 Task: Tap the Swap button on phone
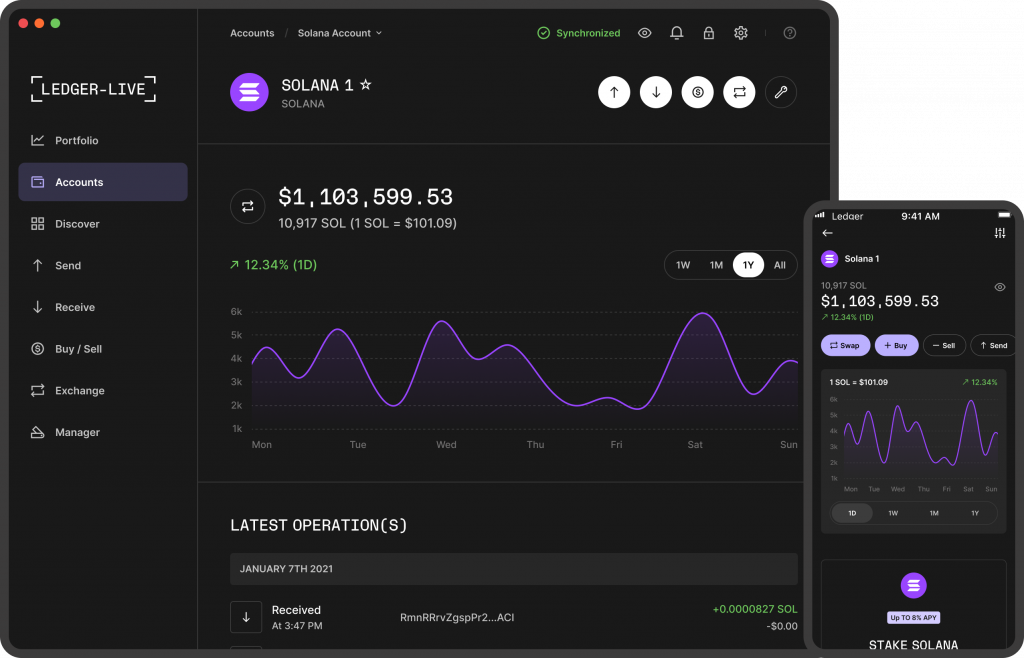tap(845, 345)
